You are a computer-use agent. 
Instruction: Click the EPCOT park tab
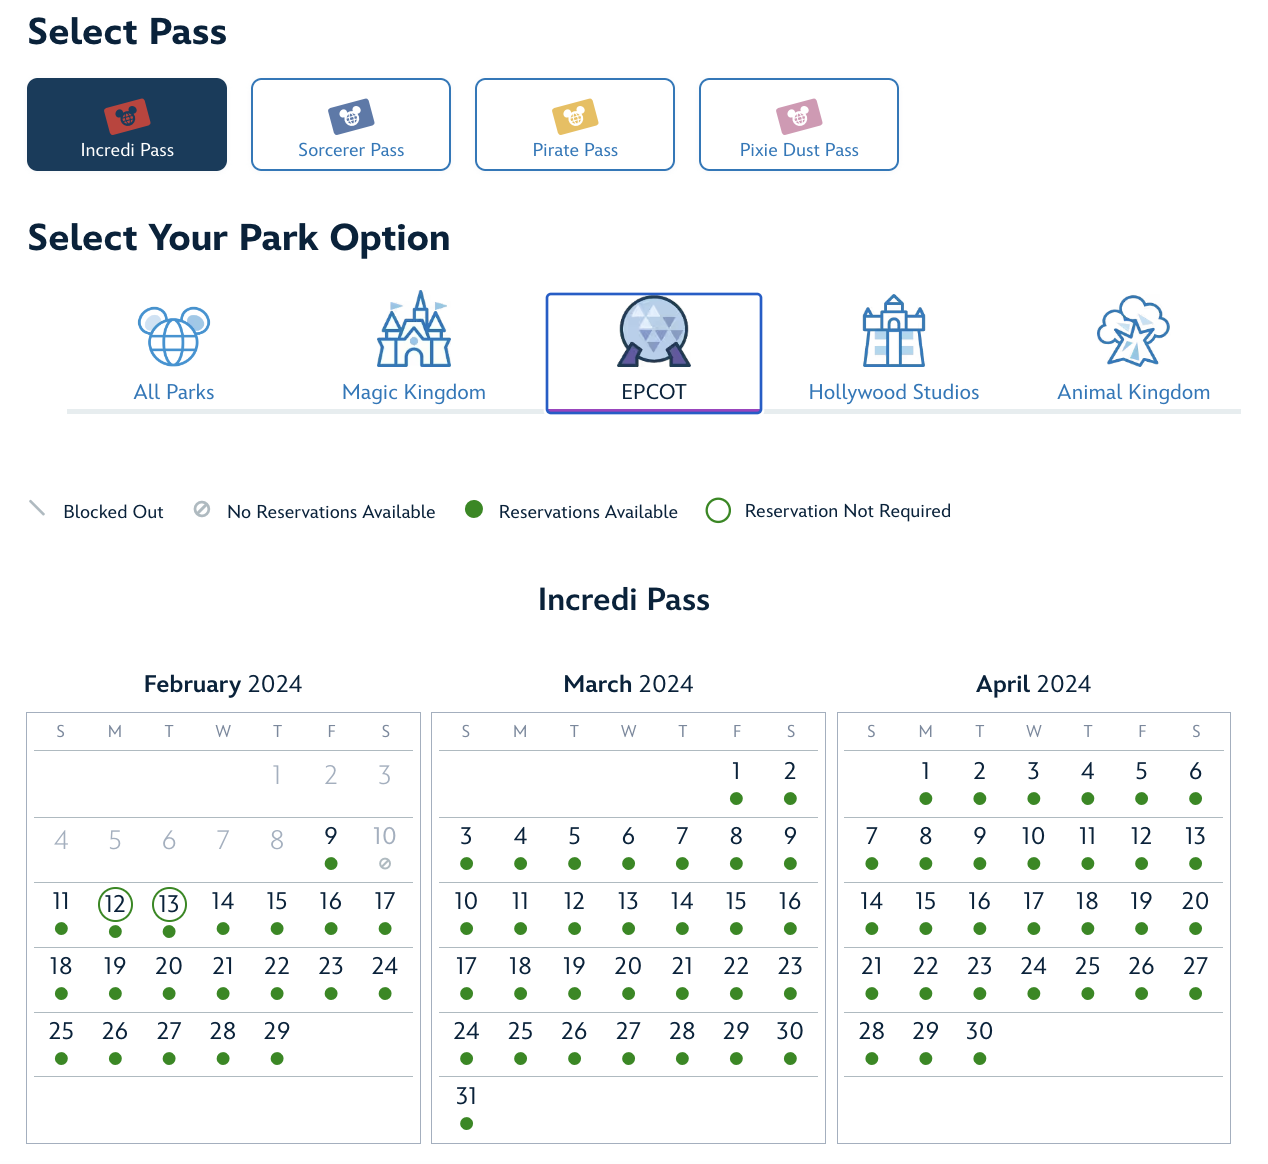[654, 352]
